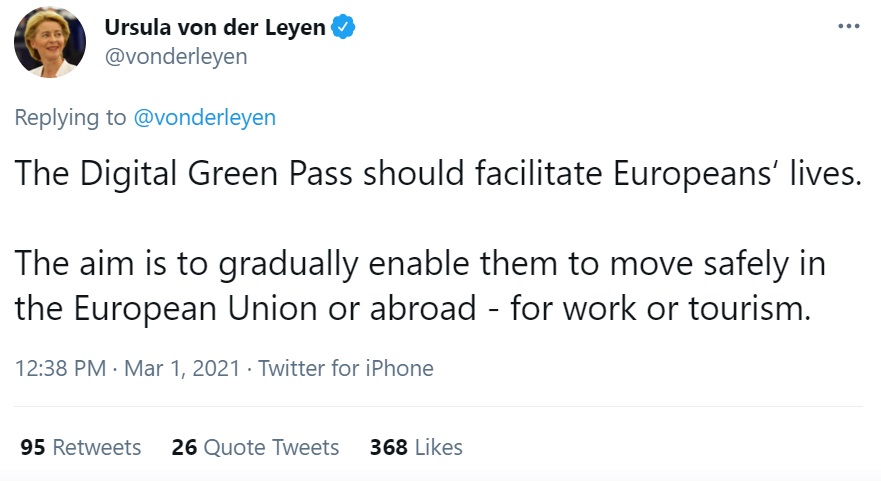
Task: Show the 26 Quote Tweets
Action: tap(255, 447)
